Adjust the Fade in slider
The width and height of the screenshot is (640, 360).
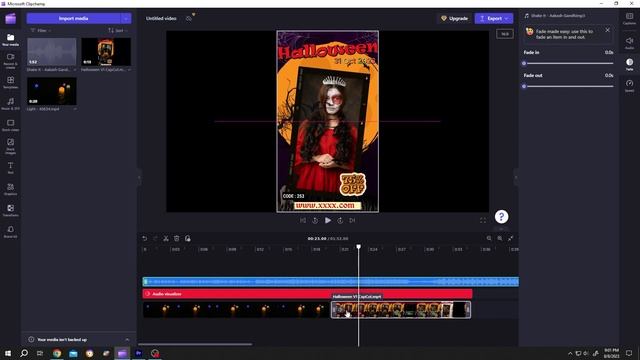coord(569,63)
